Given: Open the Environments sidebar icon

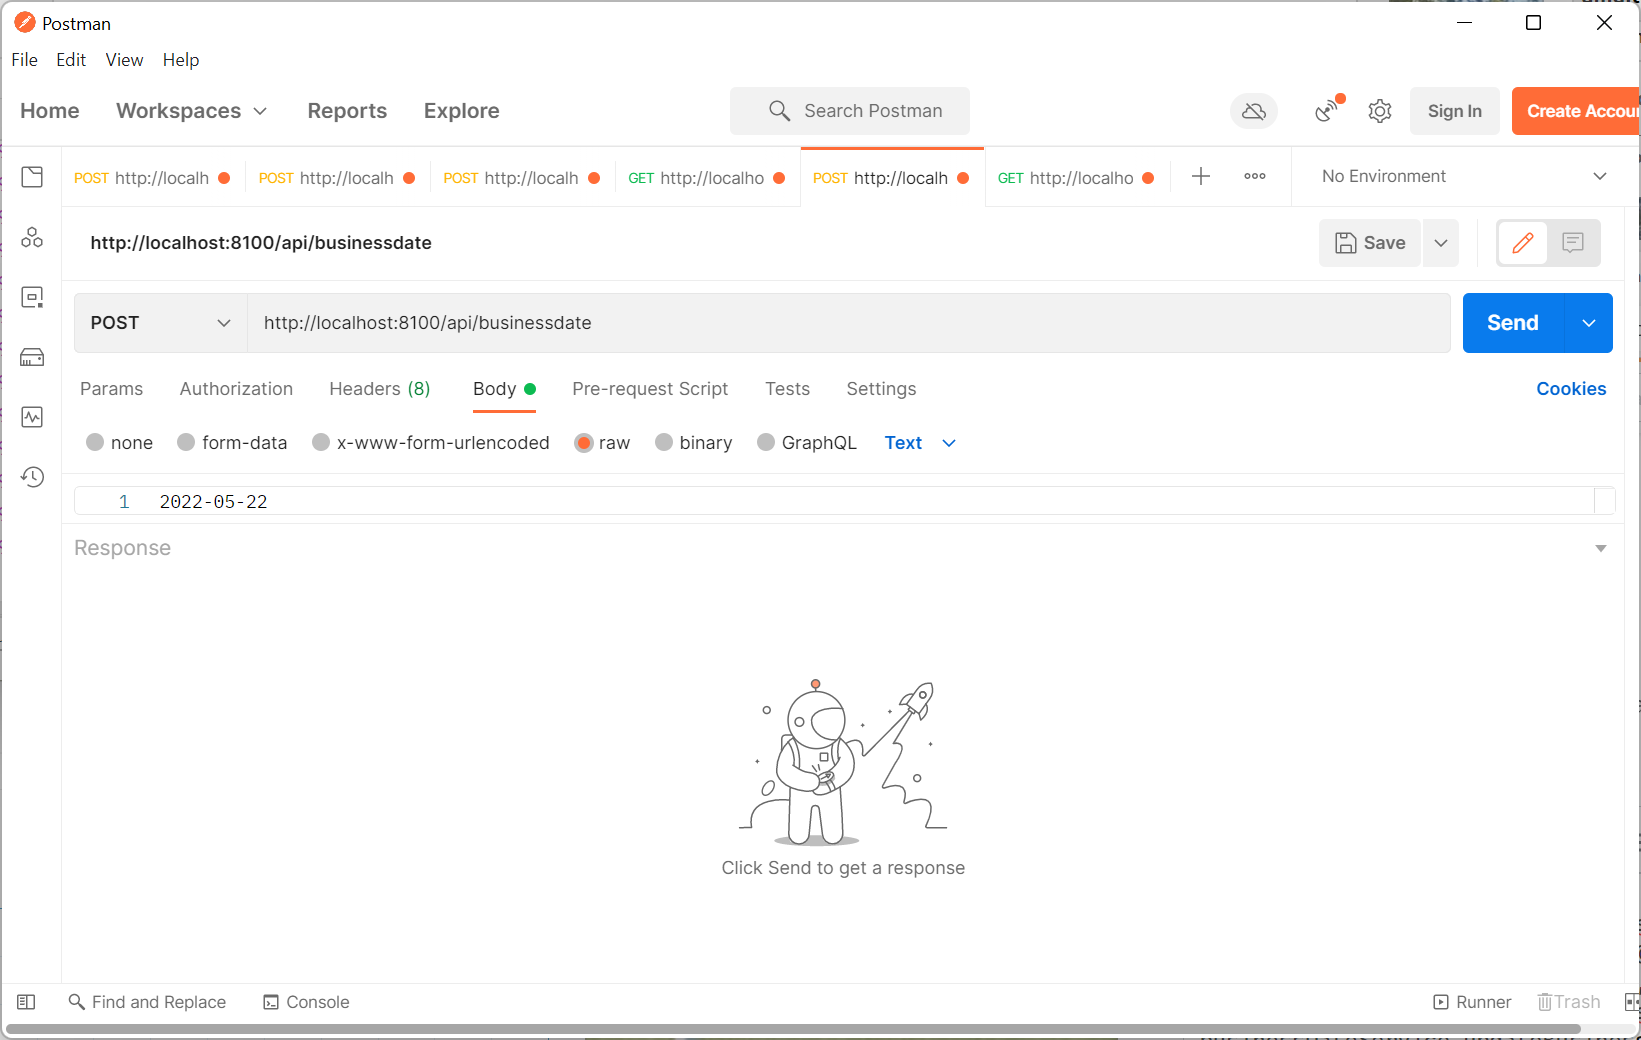Looking at the screenshot, I should click(x=32, y=297).
